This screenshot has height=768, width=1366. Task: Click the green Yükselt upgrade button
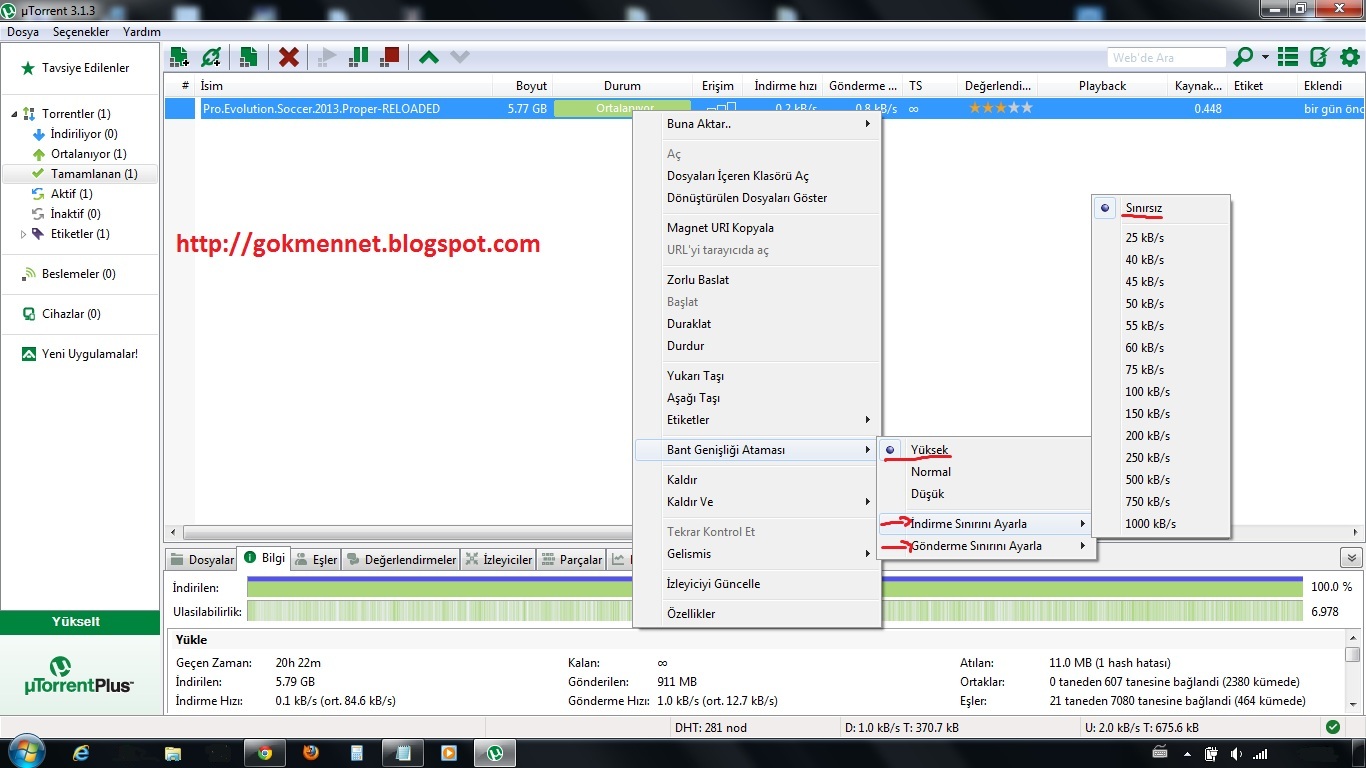(80, 622)
